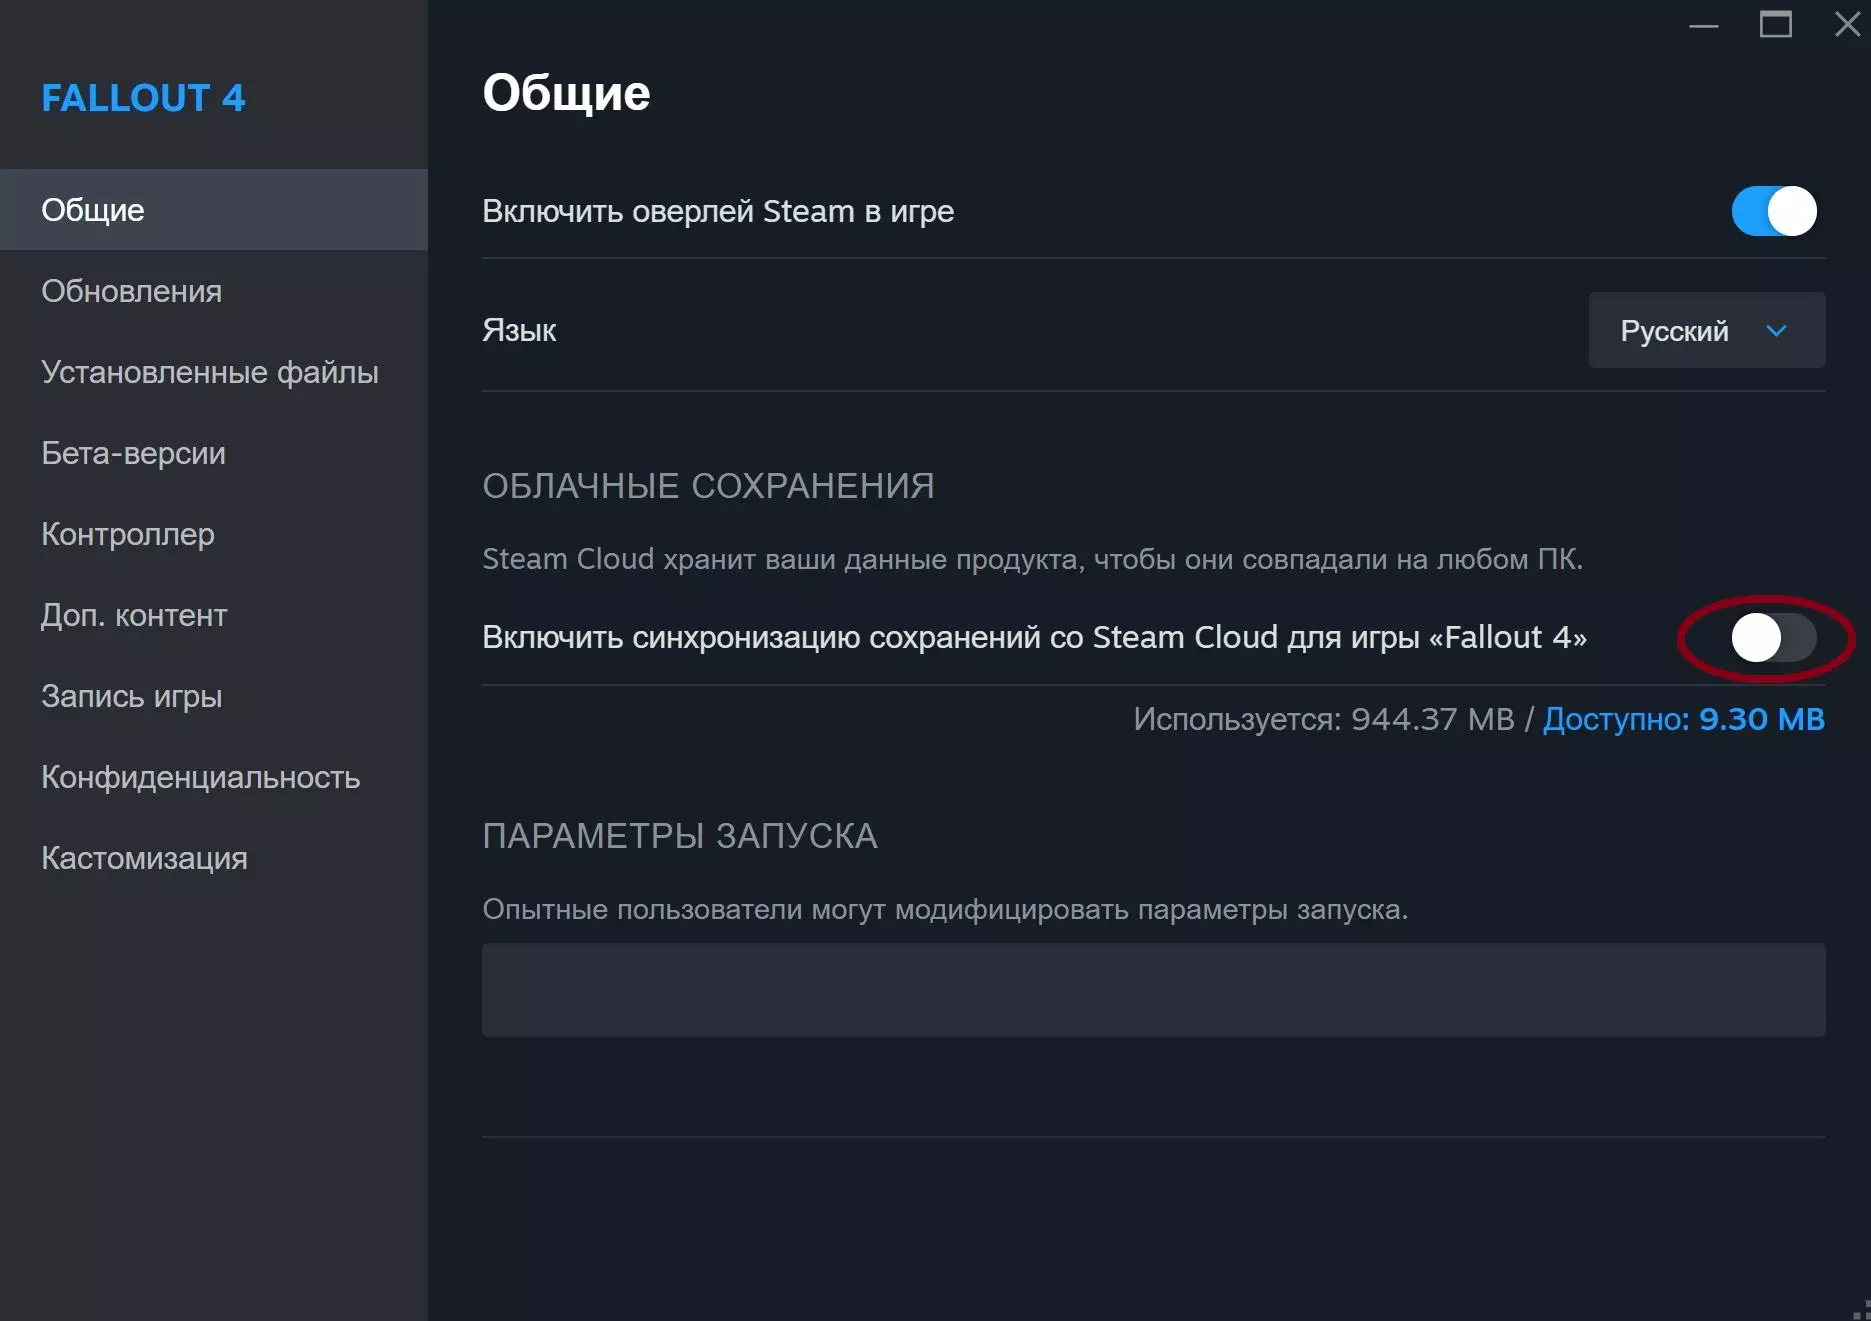Viewport: 1871px width, 1321px height.
Task: Toggle the Steam overlay in-game switch
Action: coord(1773,211)
